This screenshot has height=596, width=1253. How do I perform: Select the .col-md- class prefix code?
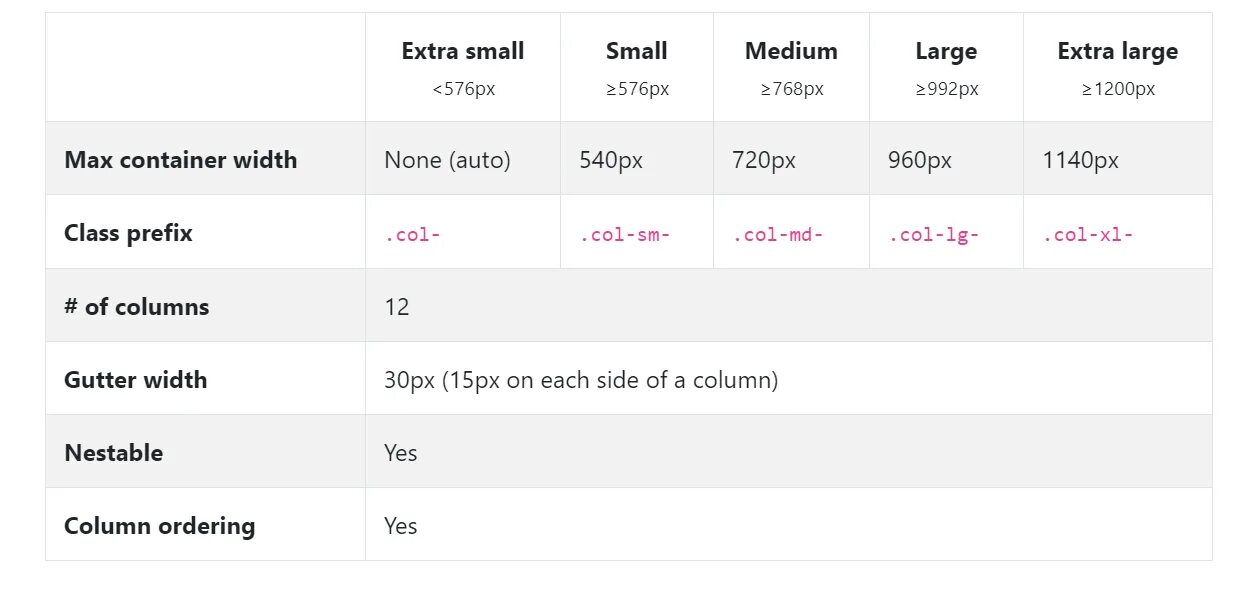point(778,236)
